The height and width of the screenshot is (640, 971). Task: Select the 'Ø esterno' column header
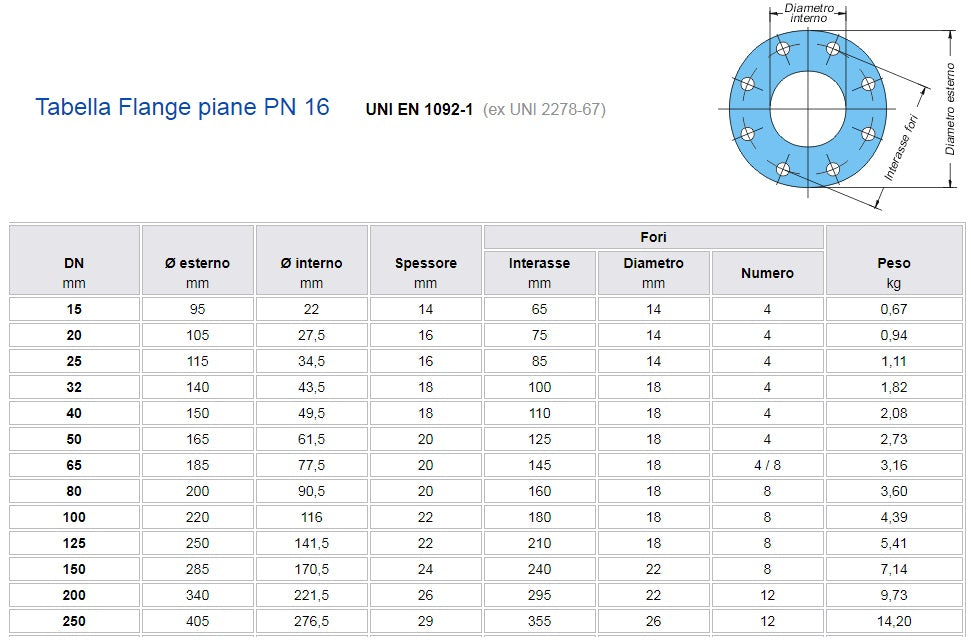pyautogui.click(x=198, y=260)
